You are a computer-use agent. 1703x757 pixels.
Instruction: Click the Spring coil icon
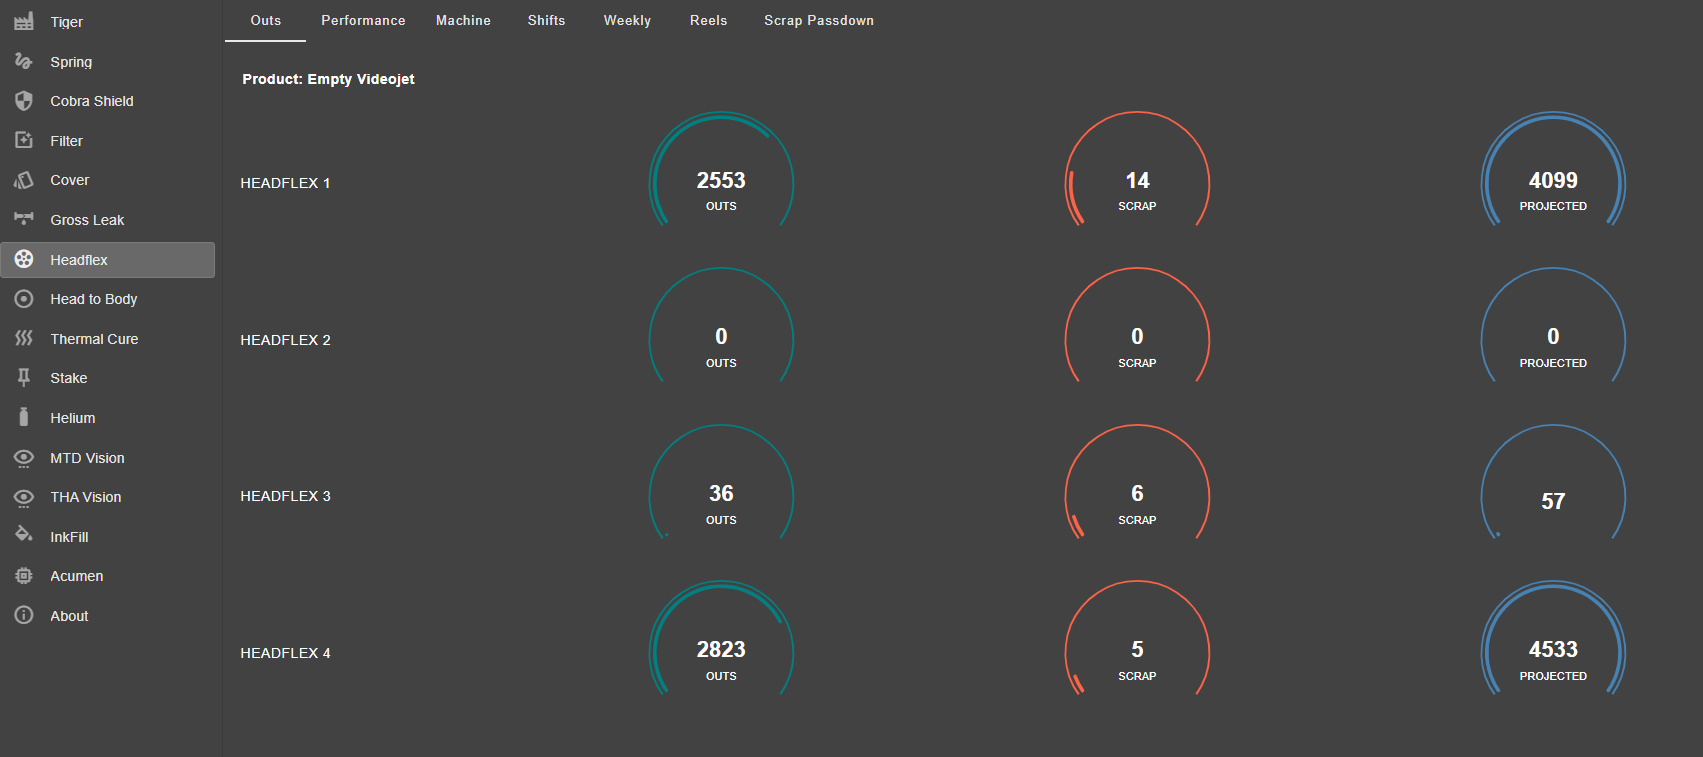(x=24, y=61)
